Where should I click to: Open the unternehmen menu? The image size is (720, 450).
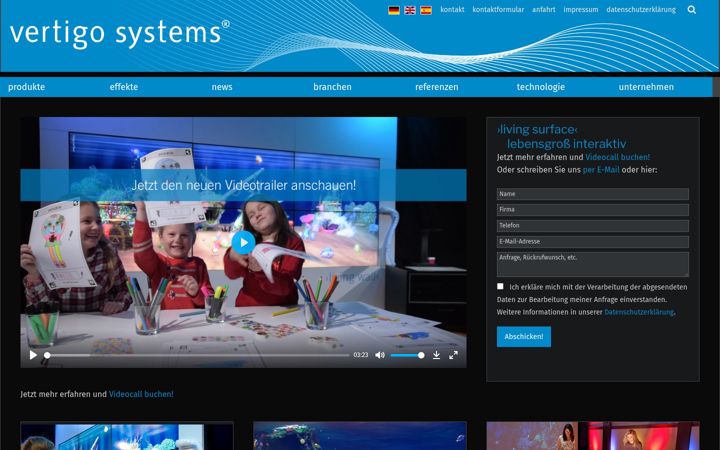(646, 87)
